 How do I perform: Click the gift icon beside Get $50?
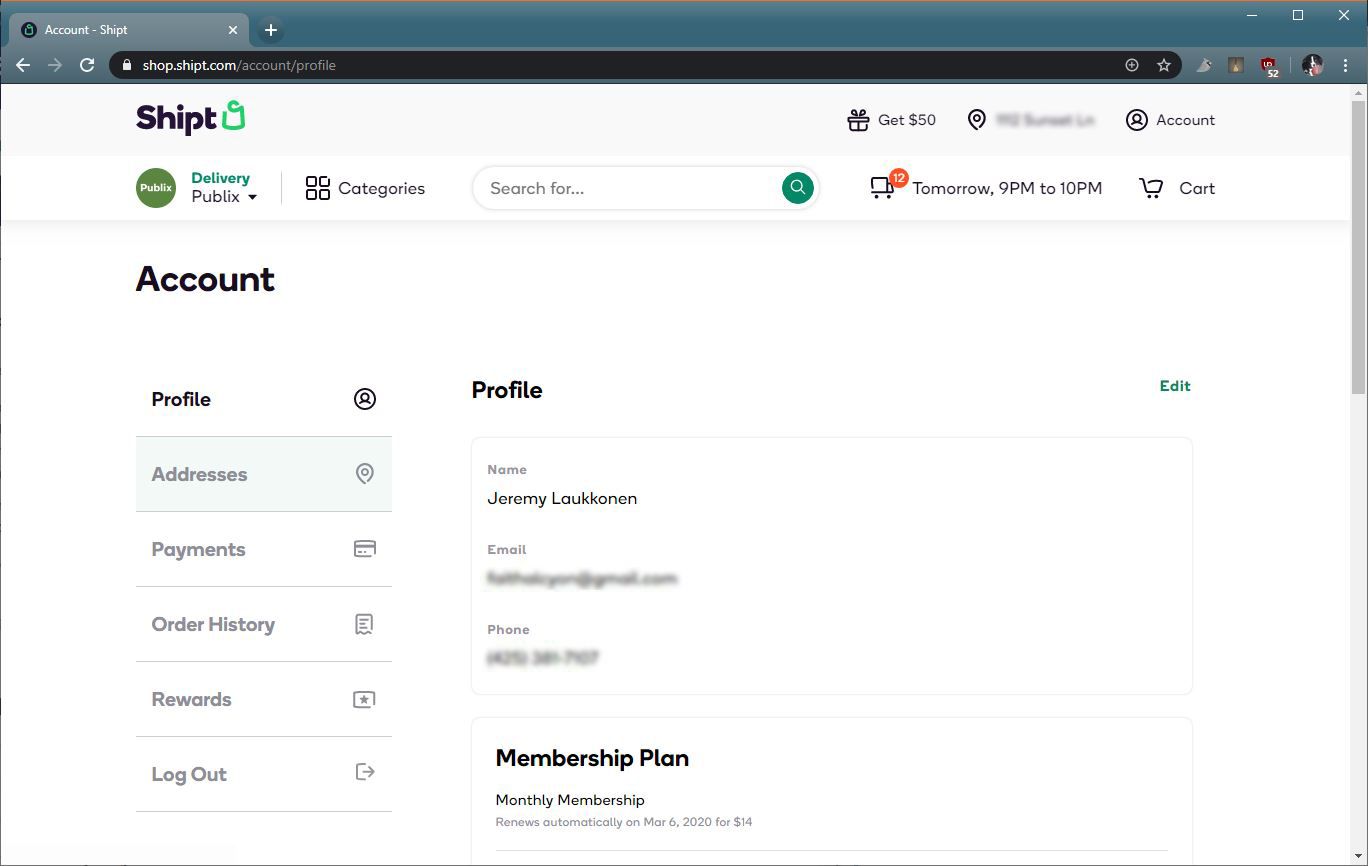tap(858, 120)
